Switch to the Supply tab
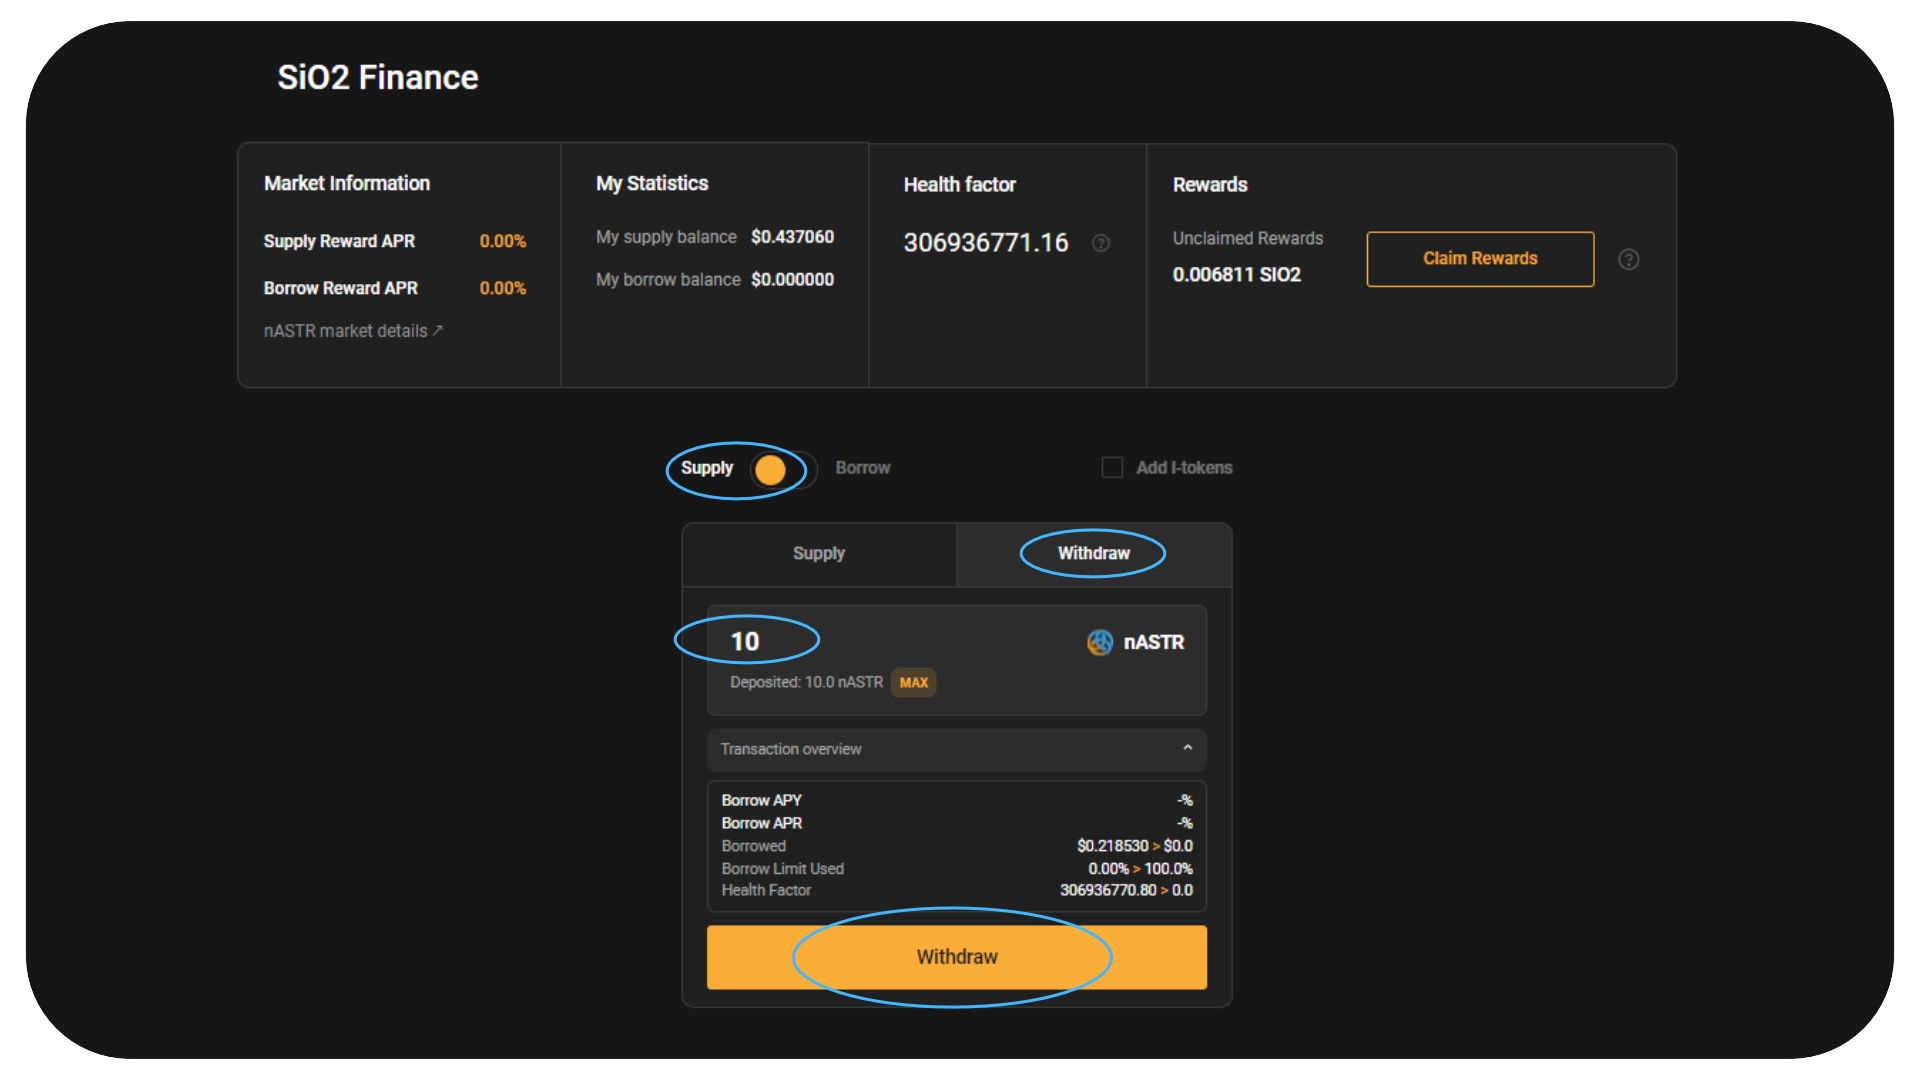1920x1080 pixels. (x=818, y=554)
